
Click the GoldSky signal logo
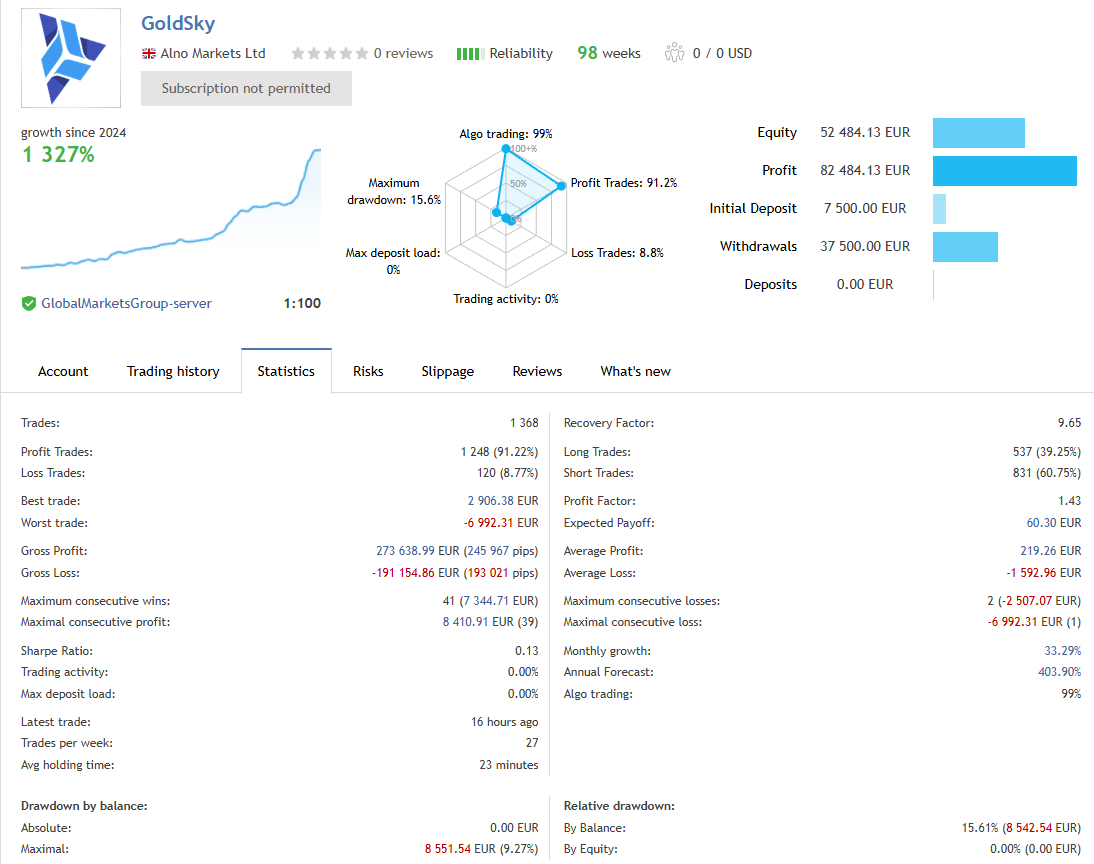coord(71,58)
